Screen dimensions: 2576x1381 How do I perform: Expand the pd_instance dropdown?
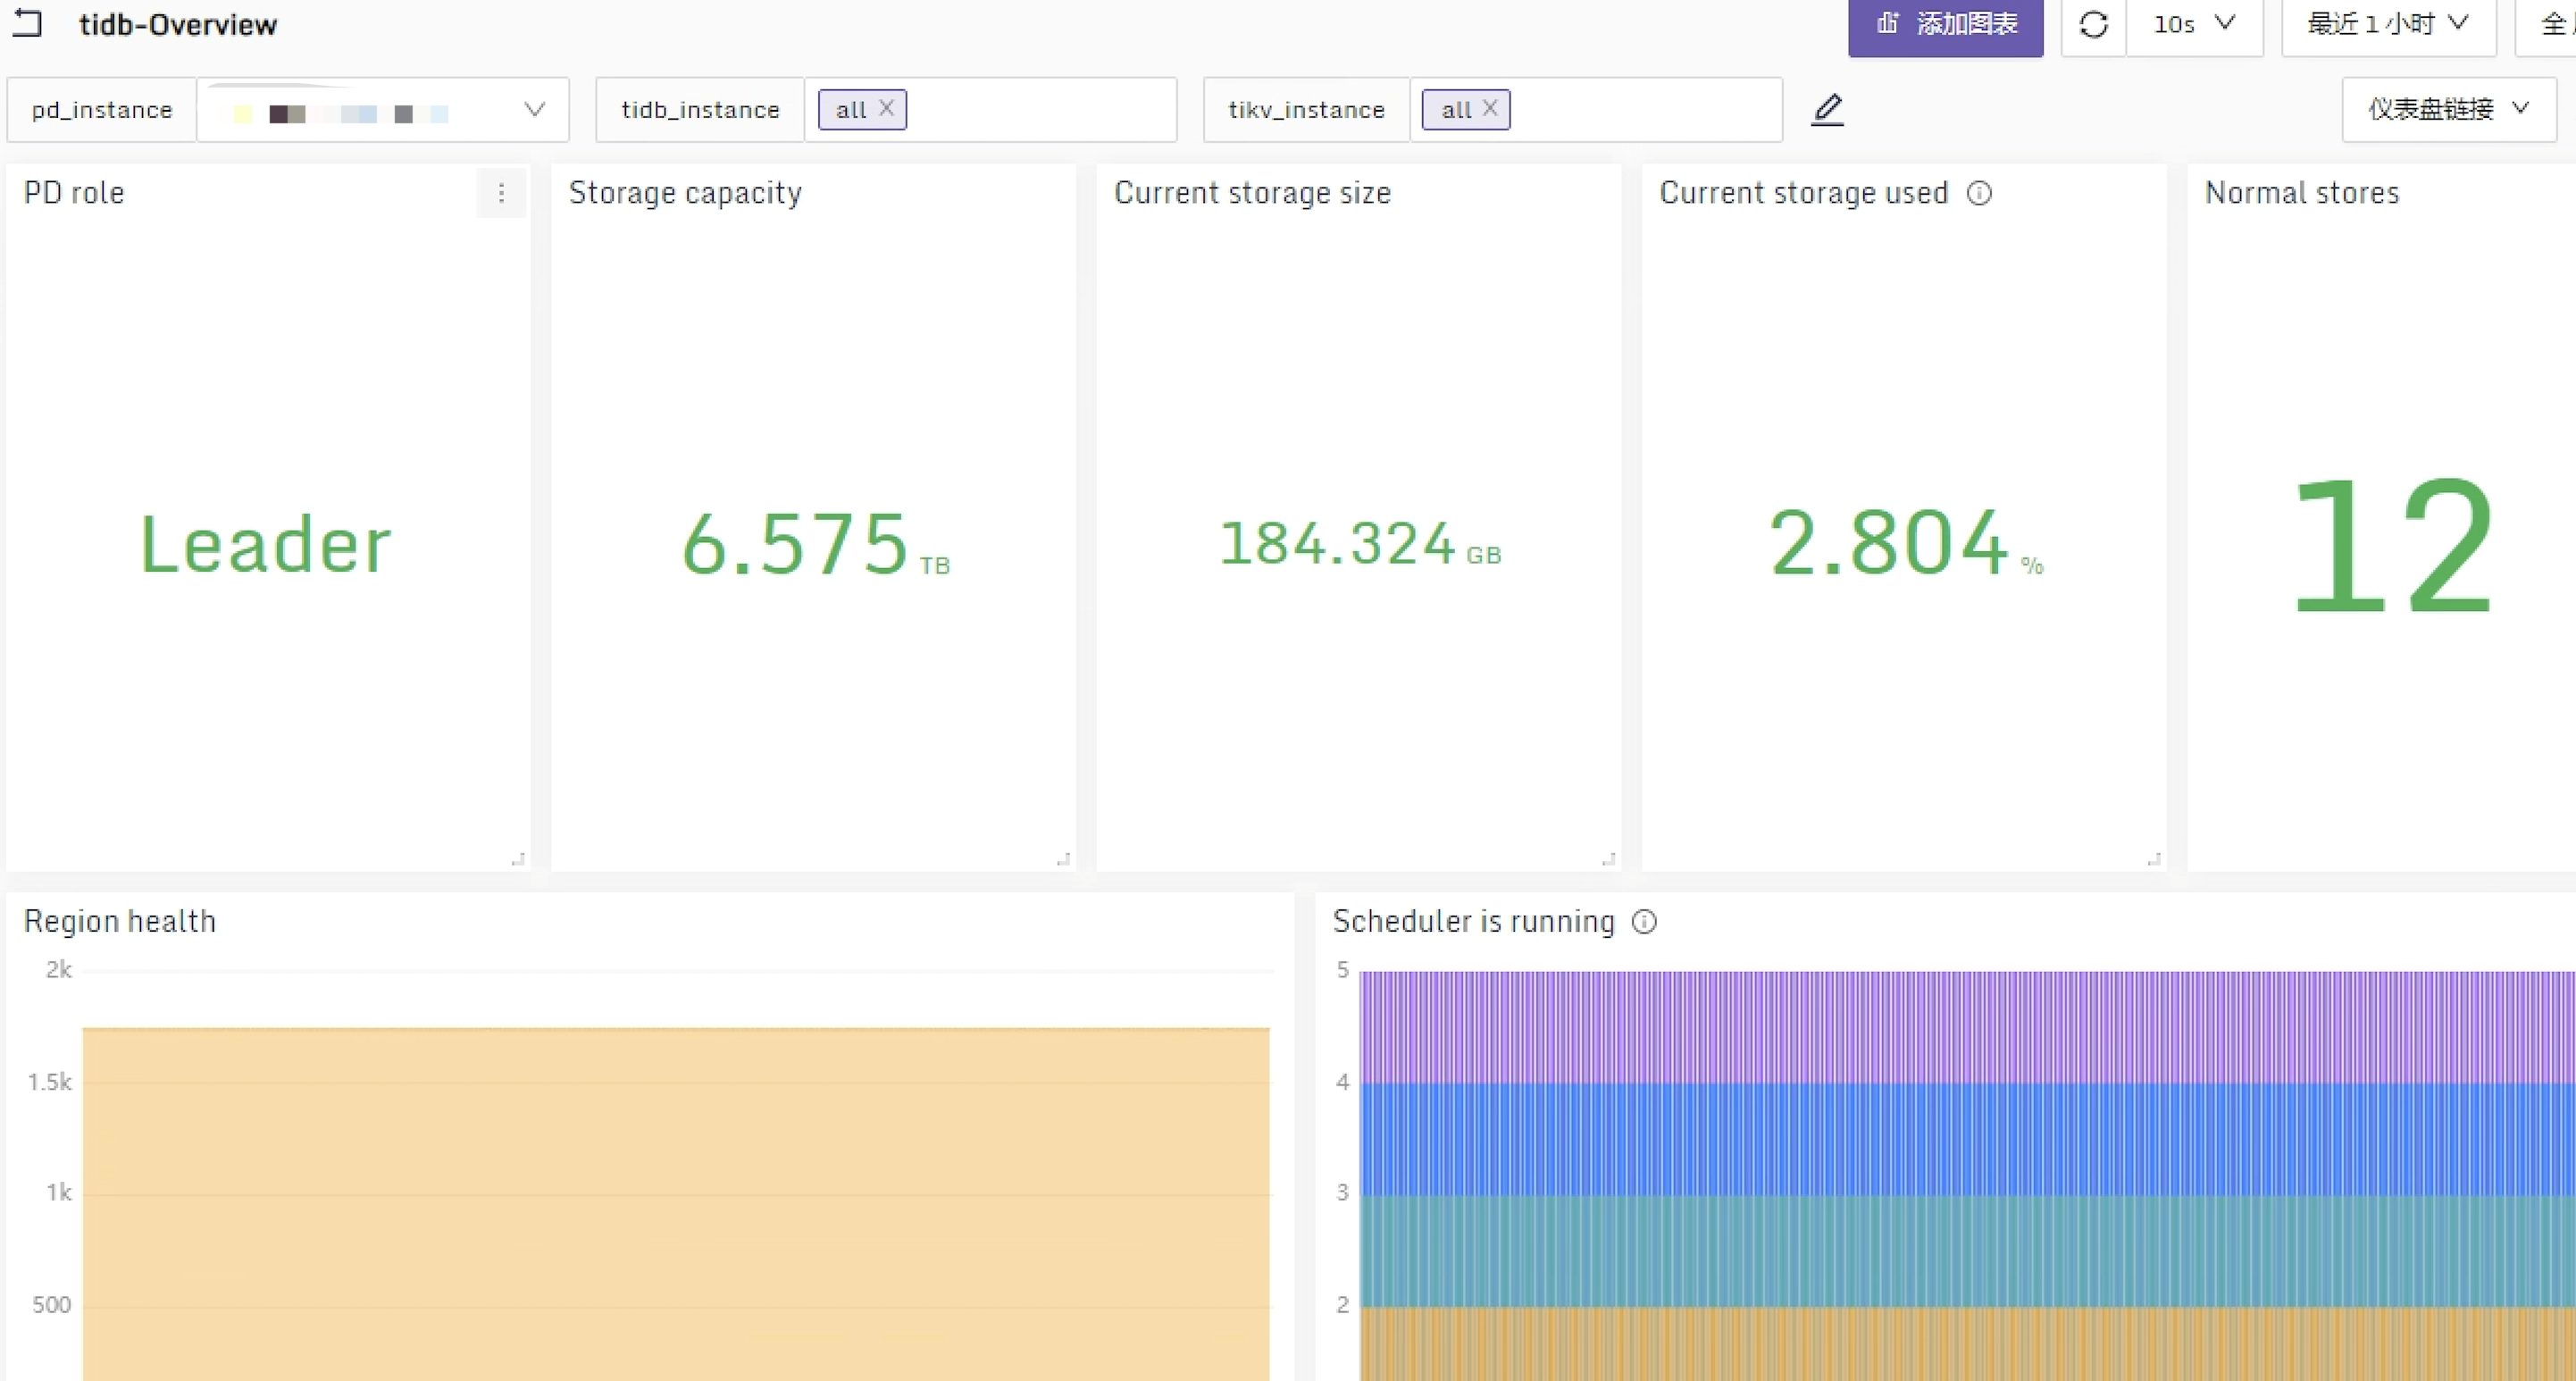(x=534, y=109)
